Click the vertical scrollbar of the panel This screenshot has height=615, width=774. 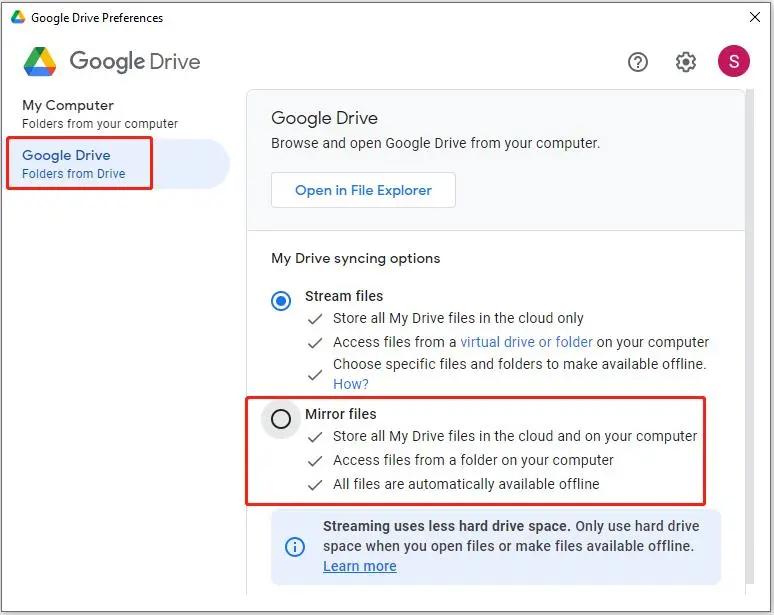[x=750, y=336]
